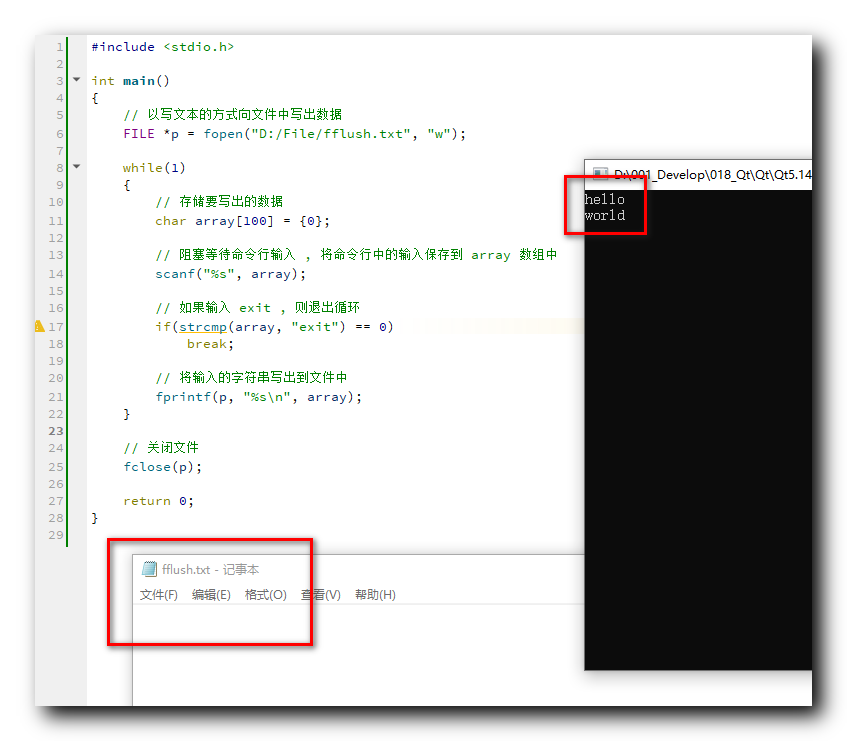Click the warning icon beside line 17
This screenshot has width=847, height=741.
pyautogui.click(x=39, y=326)
